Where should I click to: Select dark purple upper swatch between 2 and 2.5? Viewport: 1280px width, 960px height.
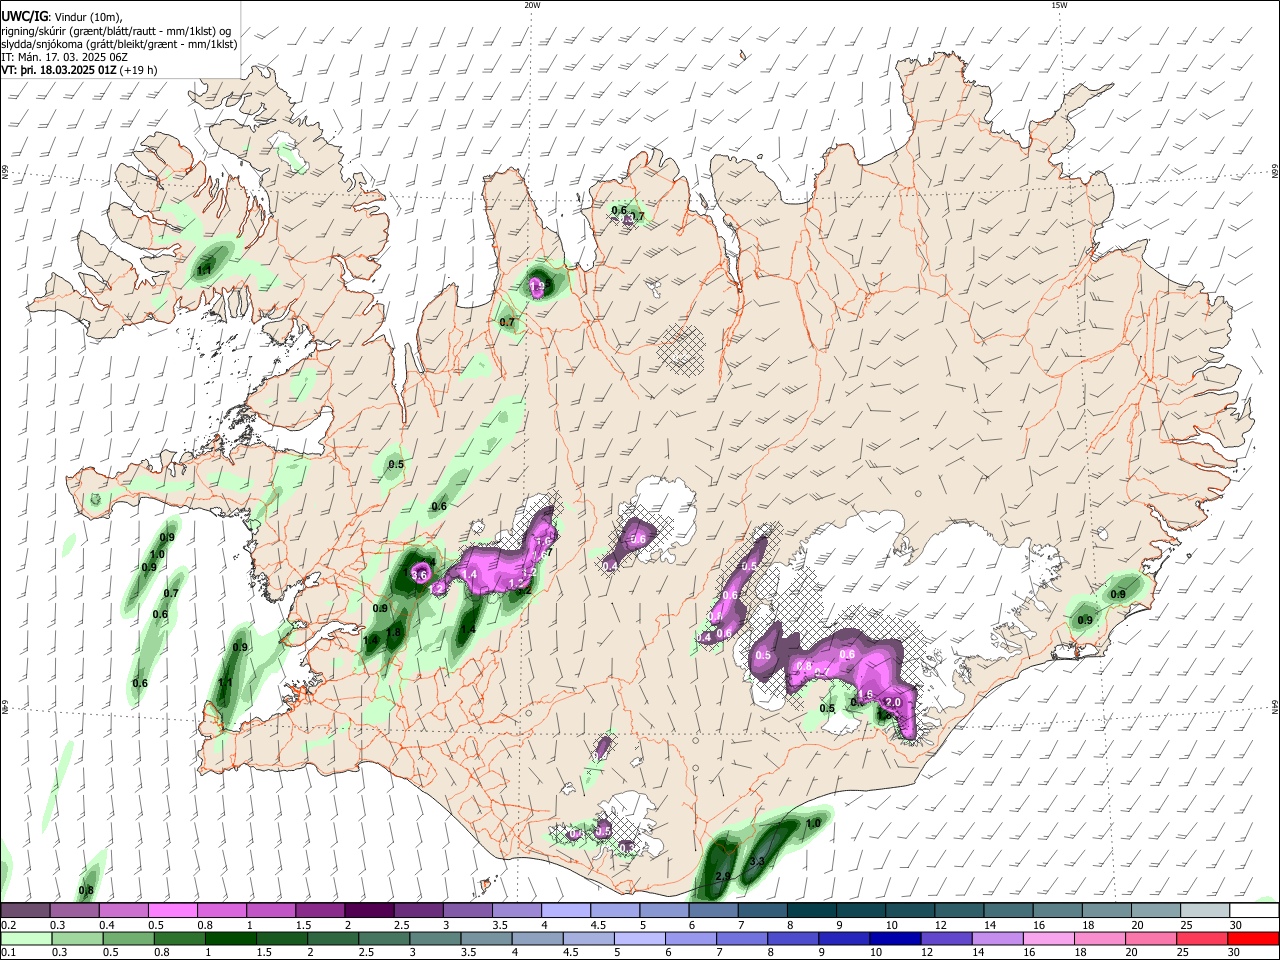click(x=369, y=911)
